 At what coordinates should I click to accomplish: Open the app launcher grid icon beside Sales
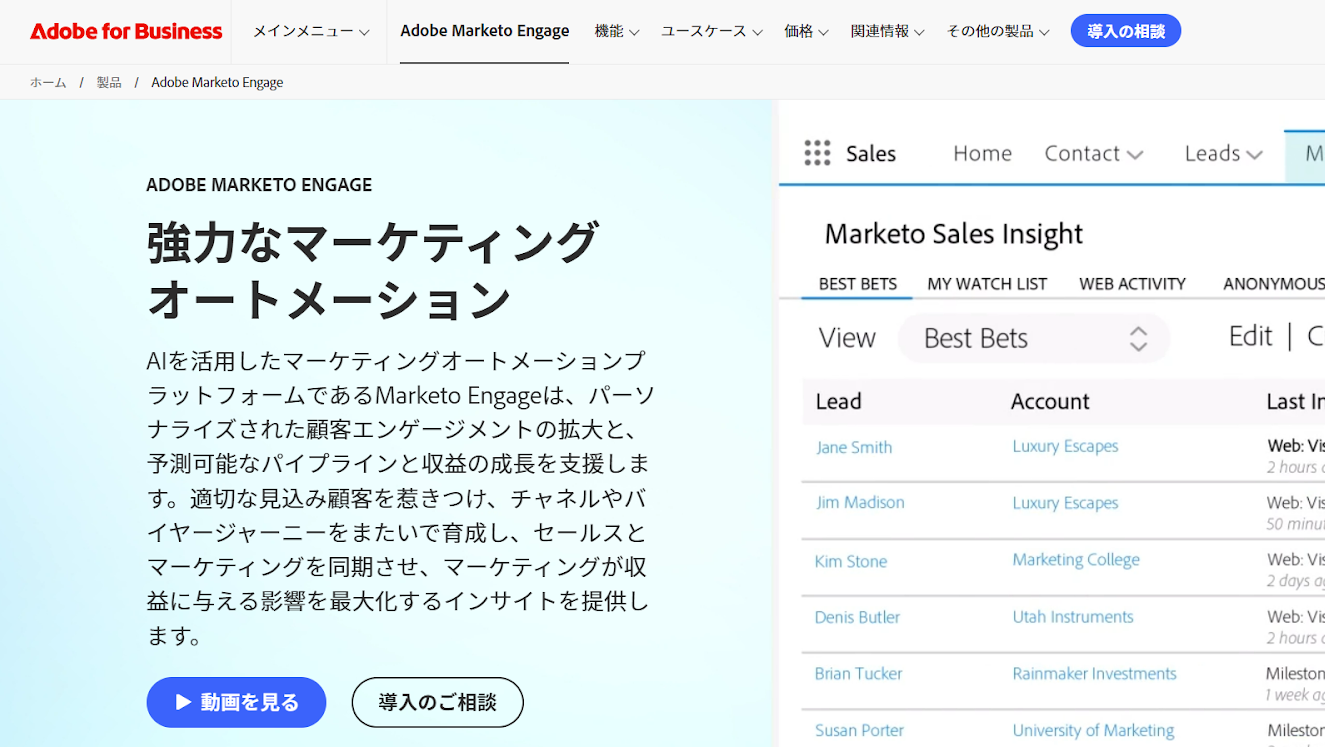pos(817,152)
